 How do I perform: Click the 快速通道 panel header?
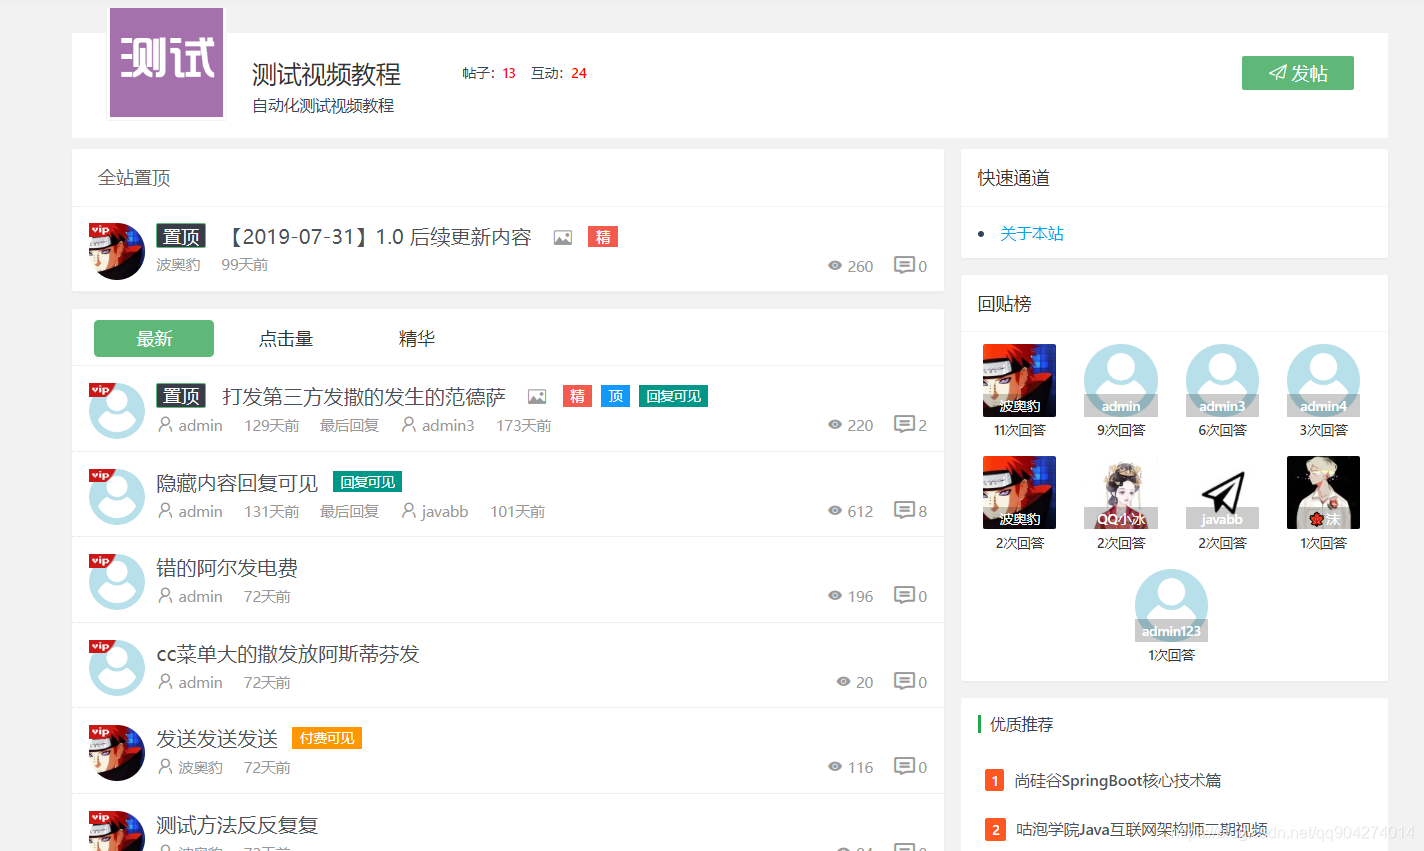(1013, 178)
